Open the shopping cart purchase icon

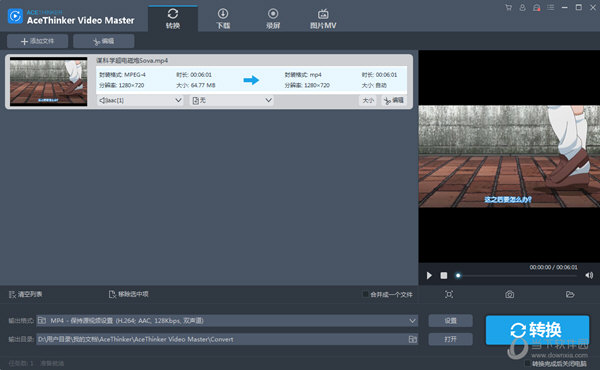pos(509,7)
